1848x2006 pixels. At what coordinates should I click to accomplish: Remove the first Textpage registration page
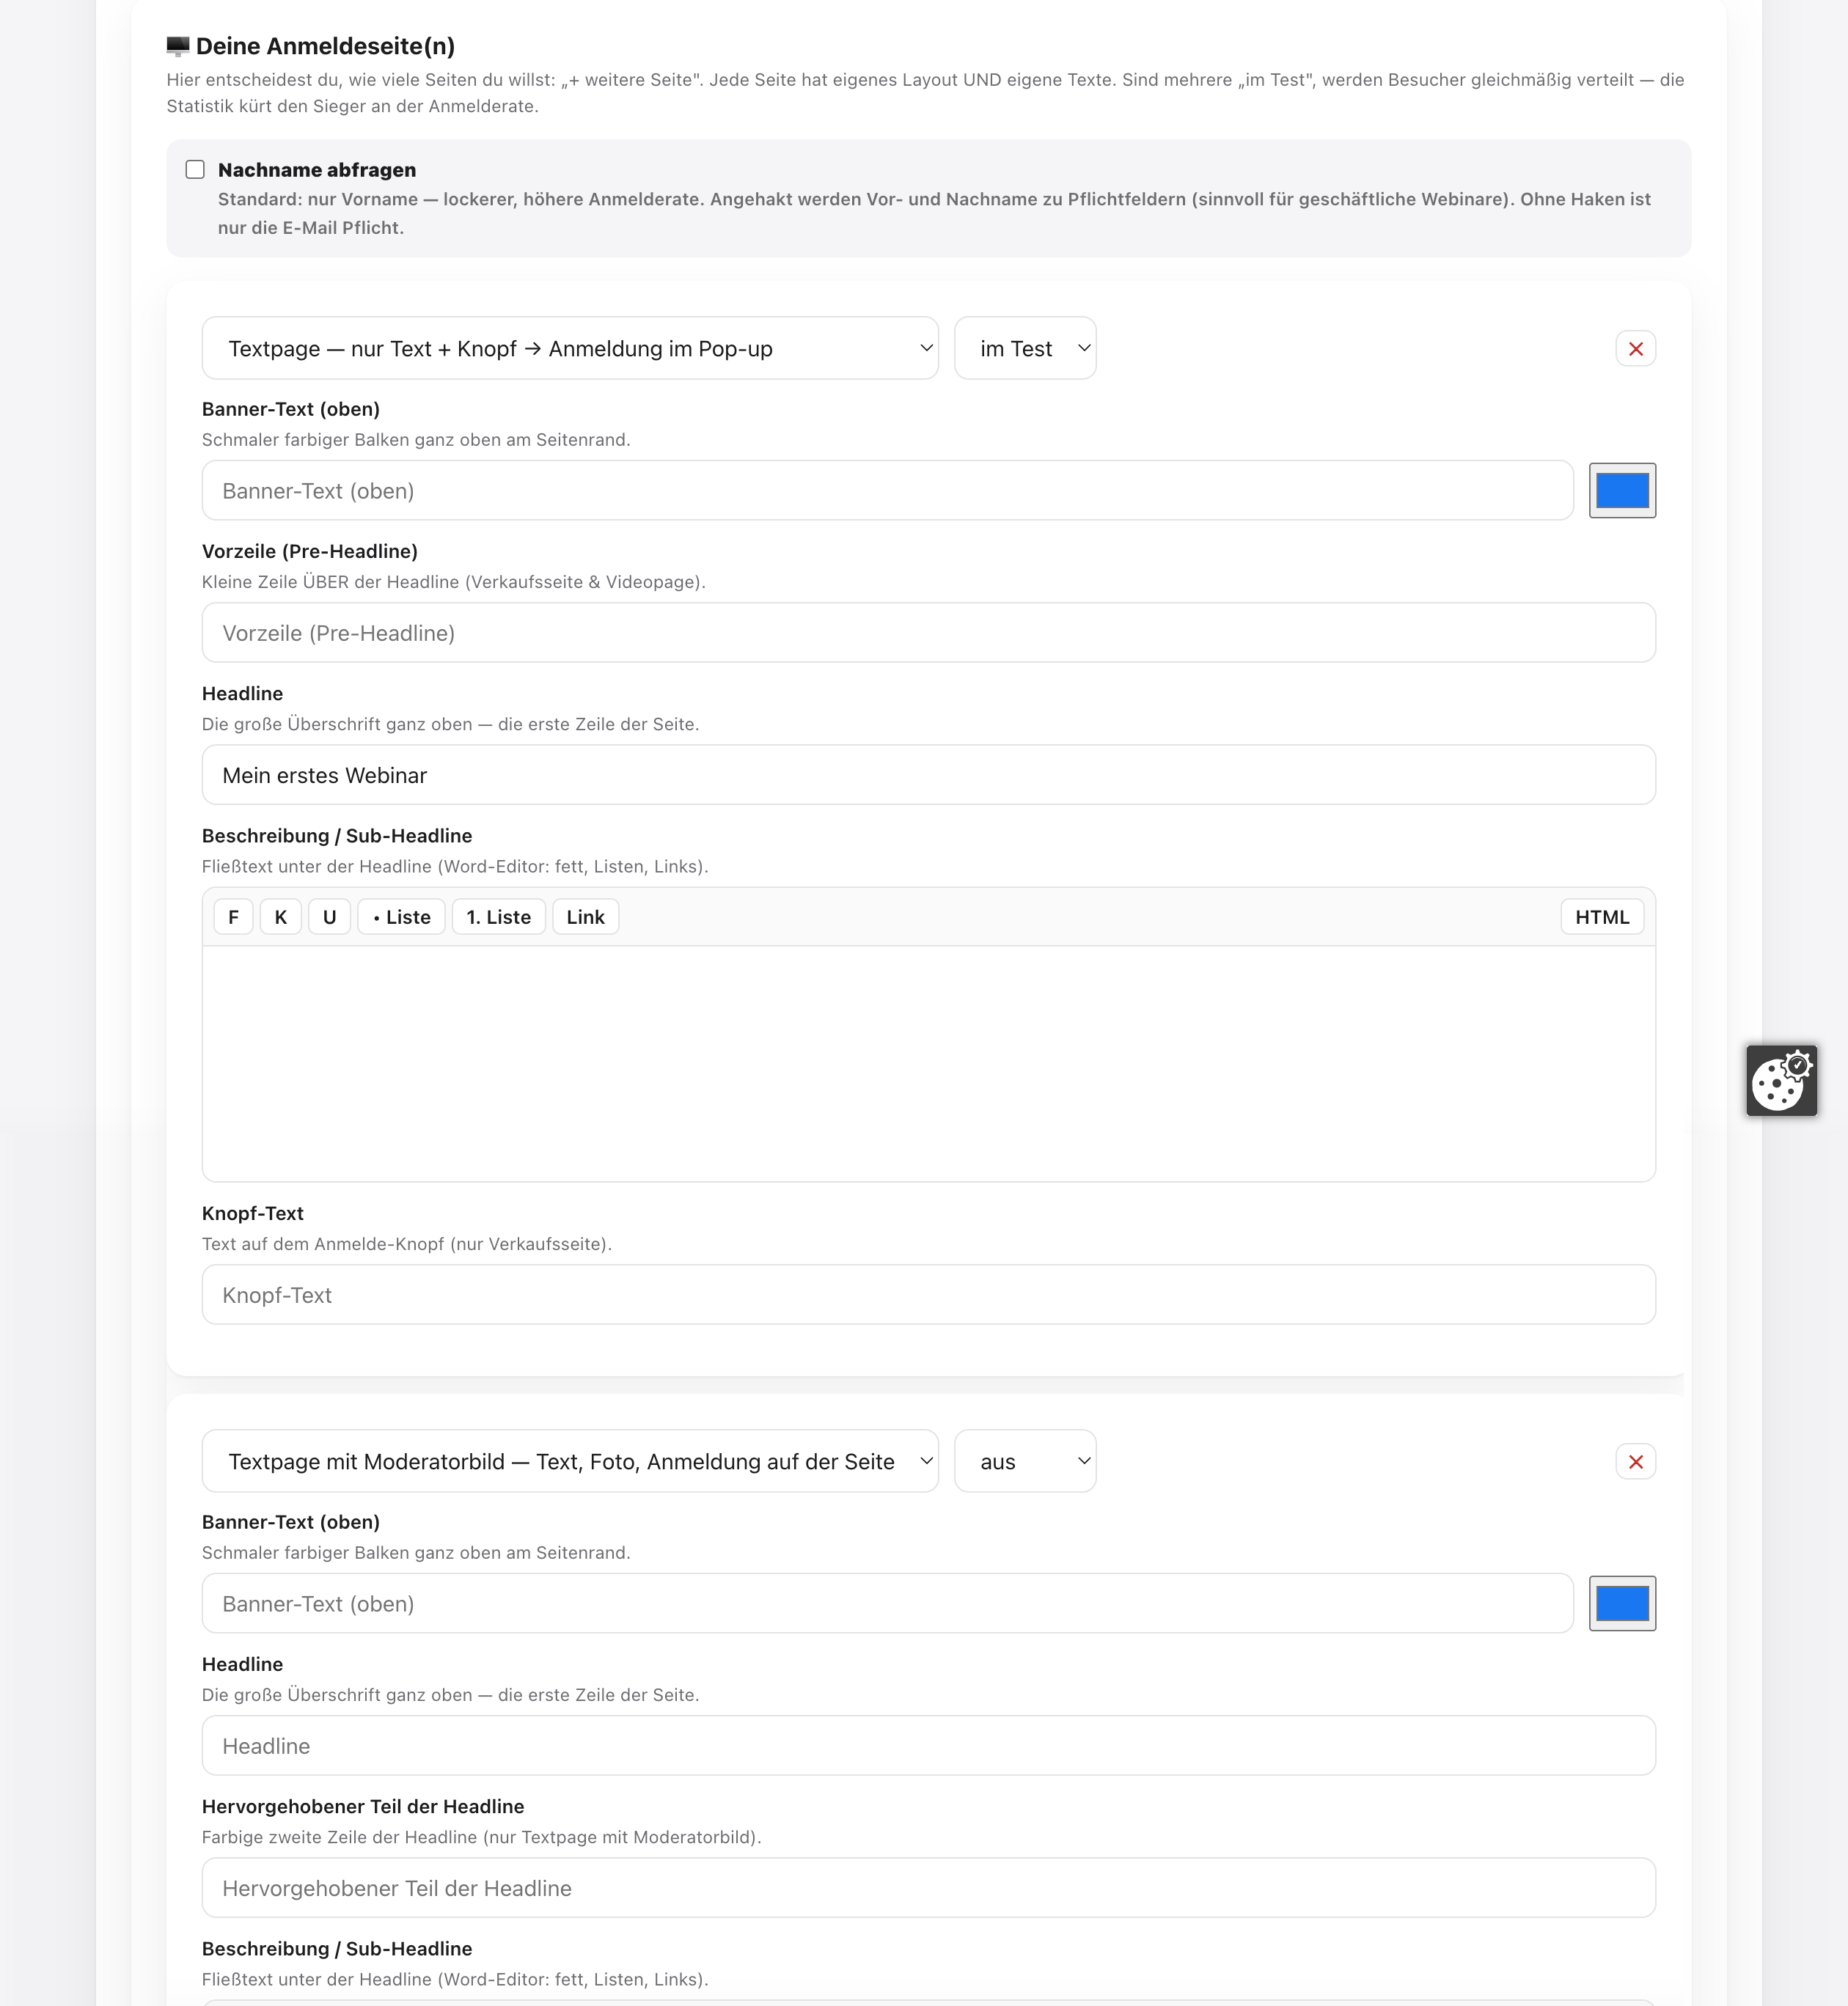1635,349
